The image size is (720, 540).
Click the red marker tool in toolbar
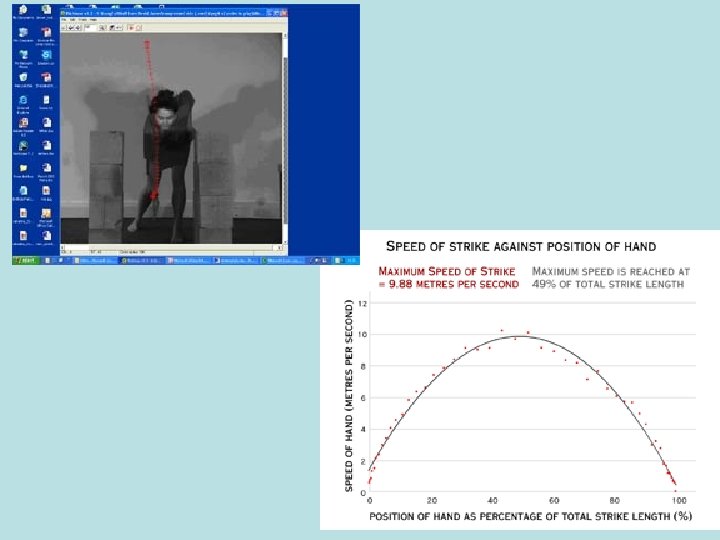(131, 28)
